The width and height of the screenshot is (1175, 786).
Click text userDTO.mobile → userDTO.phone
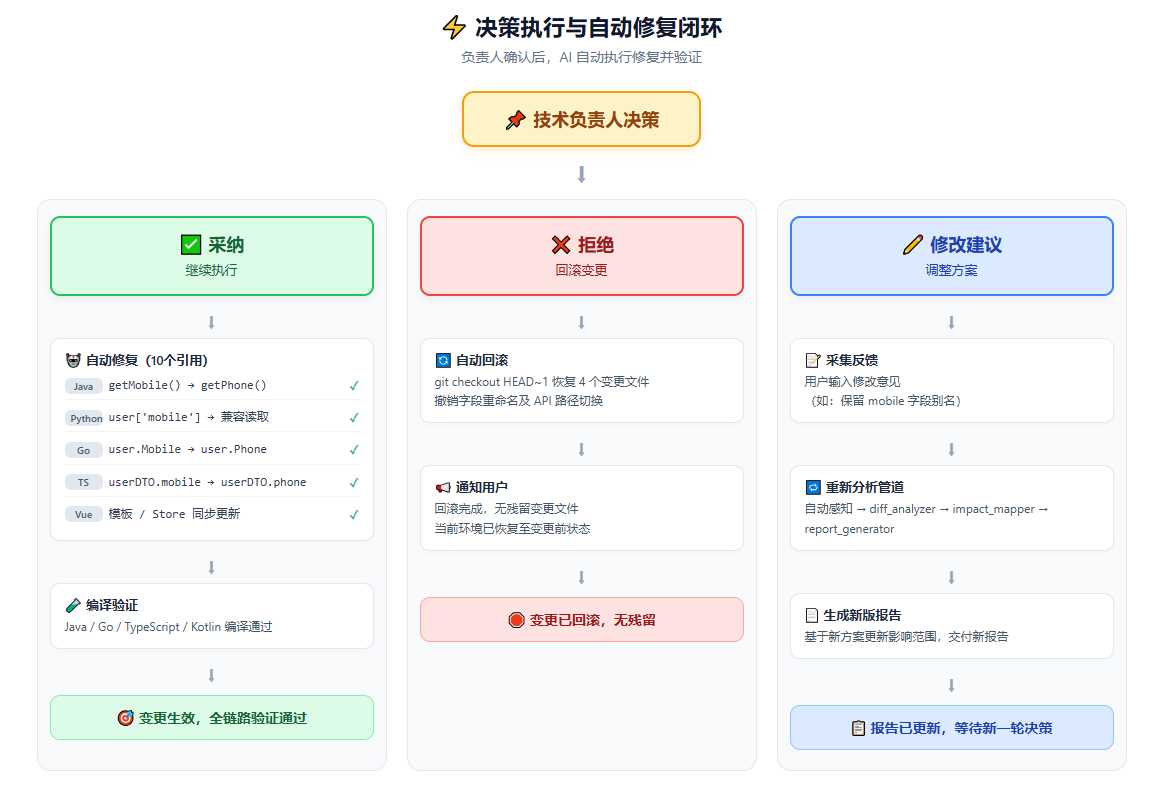208,483
